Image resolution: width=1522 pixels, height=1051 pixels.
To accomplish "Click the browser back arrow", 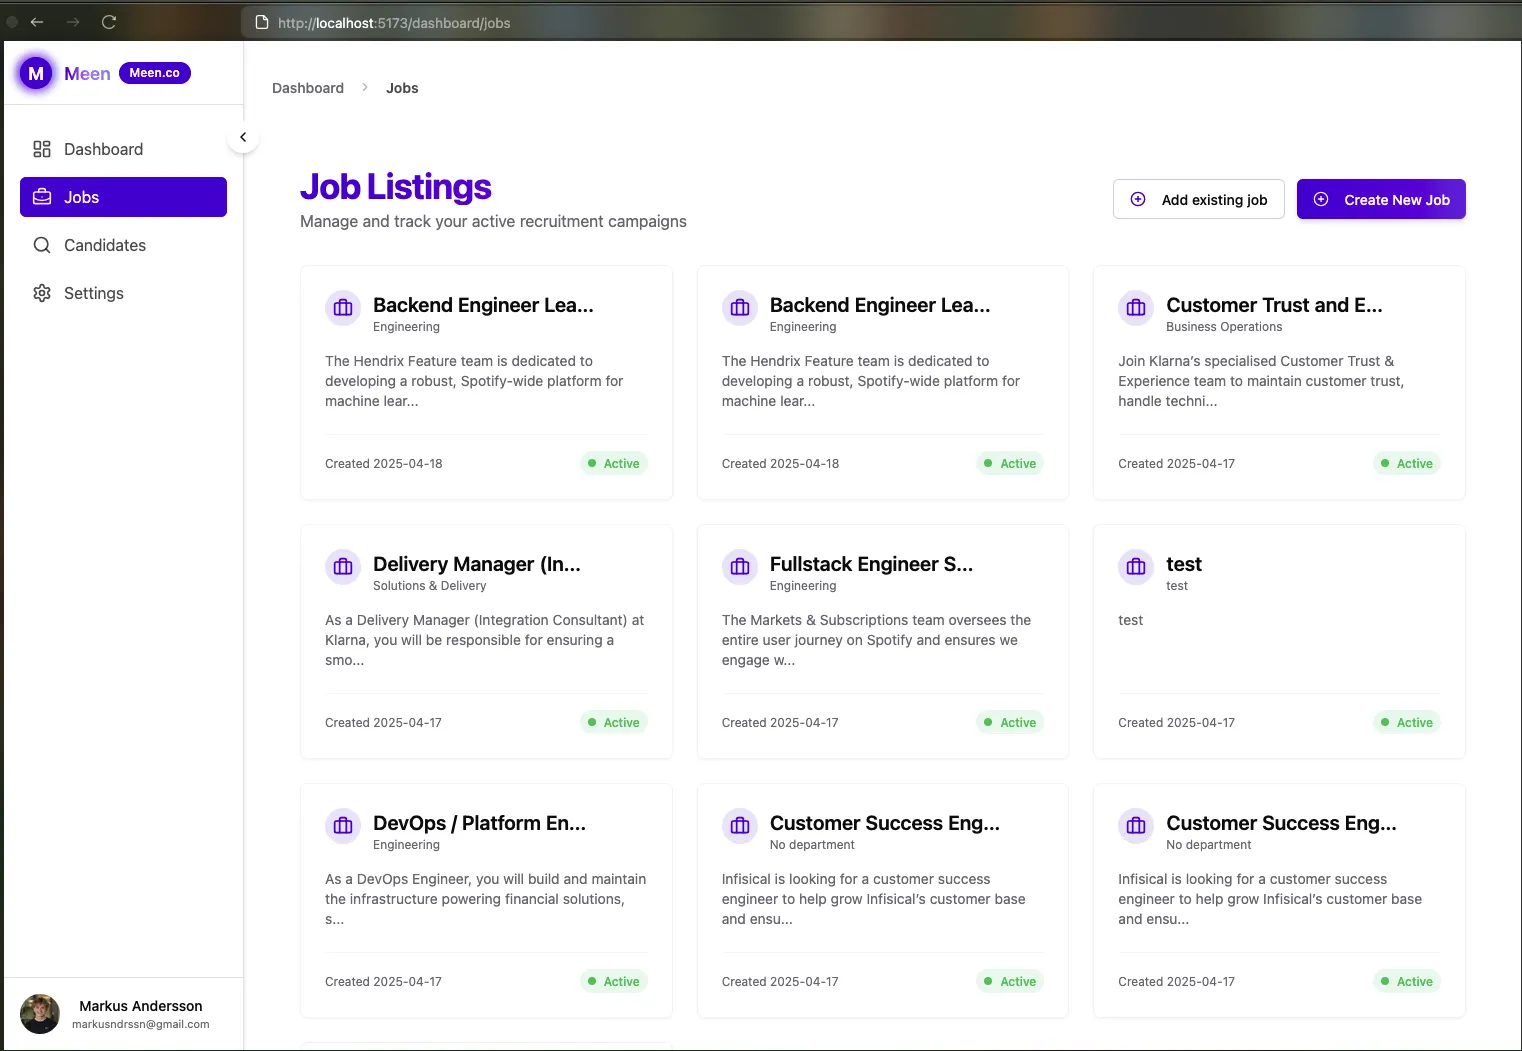I will point(37,21).
